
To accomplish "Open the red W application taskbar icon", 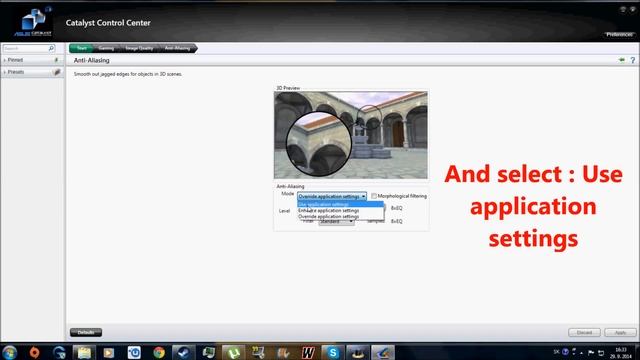I will pos(308,352).
